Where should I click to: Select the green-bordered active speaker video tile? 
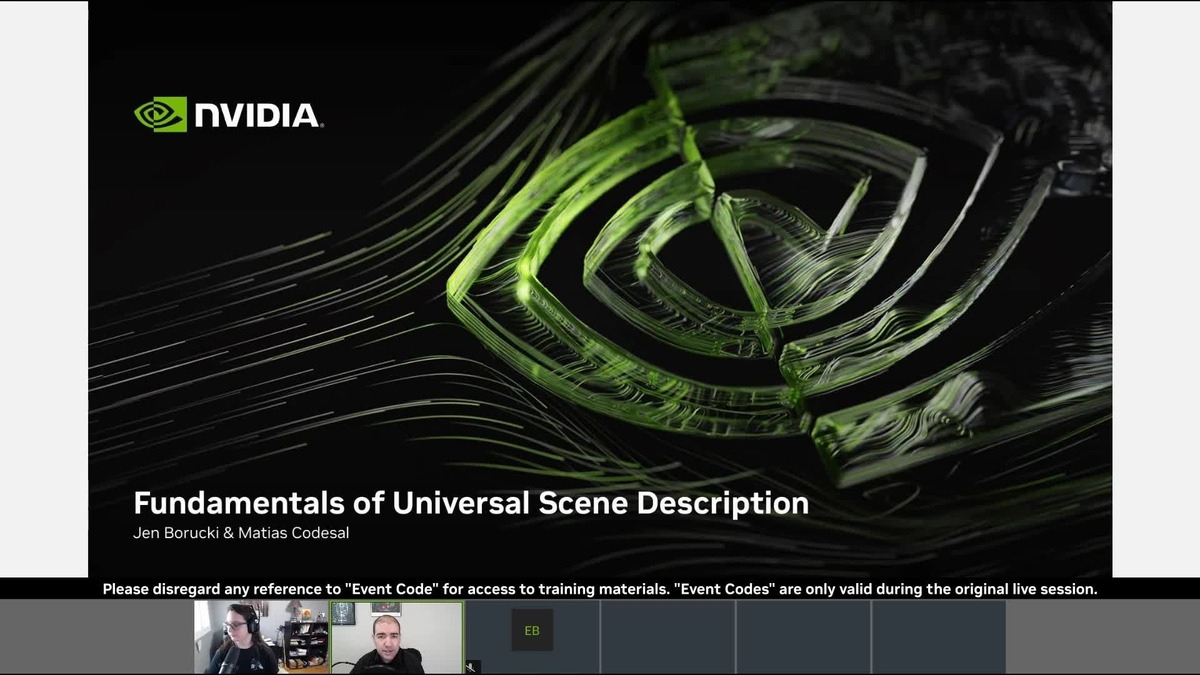pos(397,637)
